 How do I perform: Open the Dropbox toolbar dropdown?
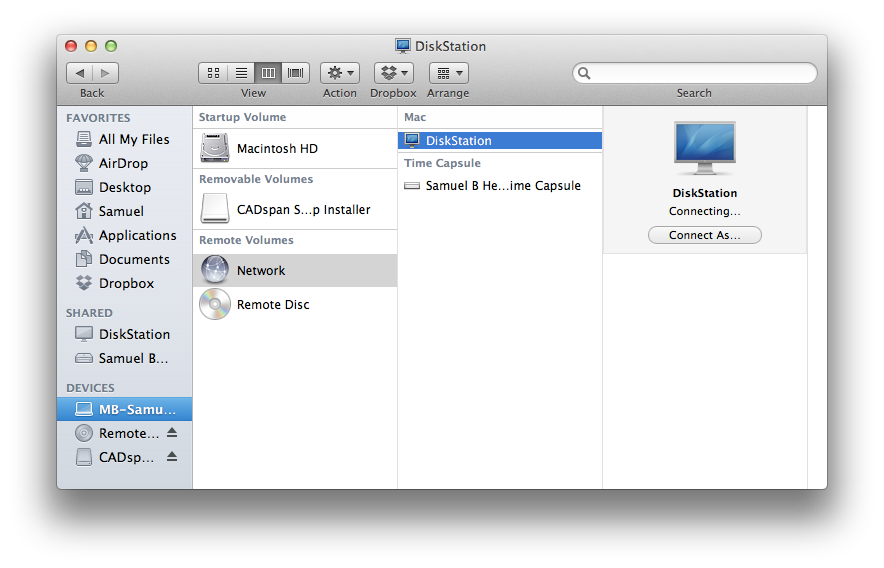click(394, 73)
